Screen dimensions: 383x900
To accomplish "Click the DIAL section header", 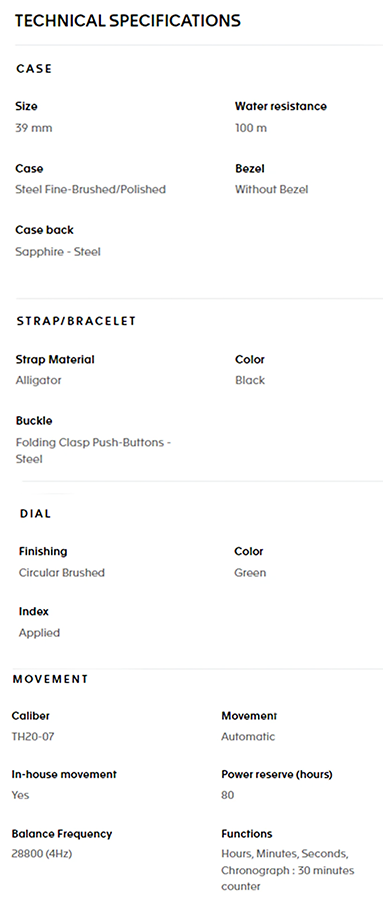I will 36,514.
